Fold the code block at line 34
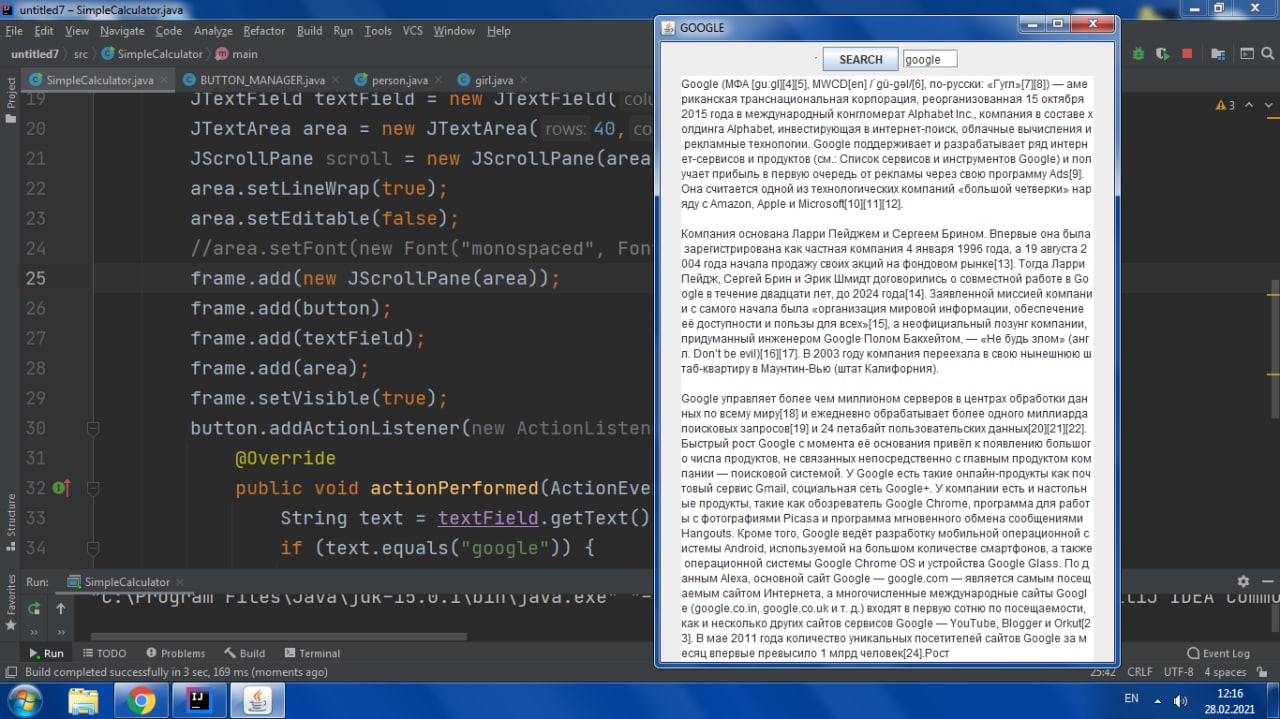Screen dimensions: 1280x719 coord(92,549)
